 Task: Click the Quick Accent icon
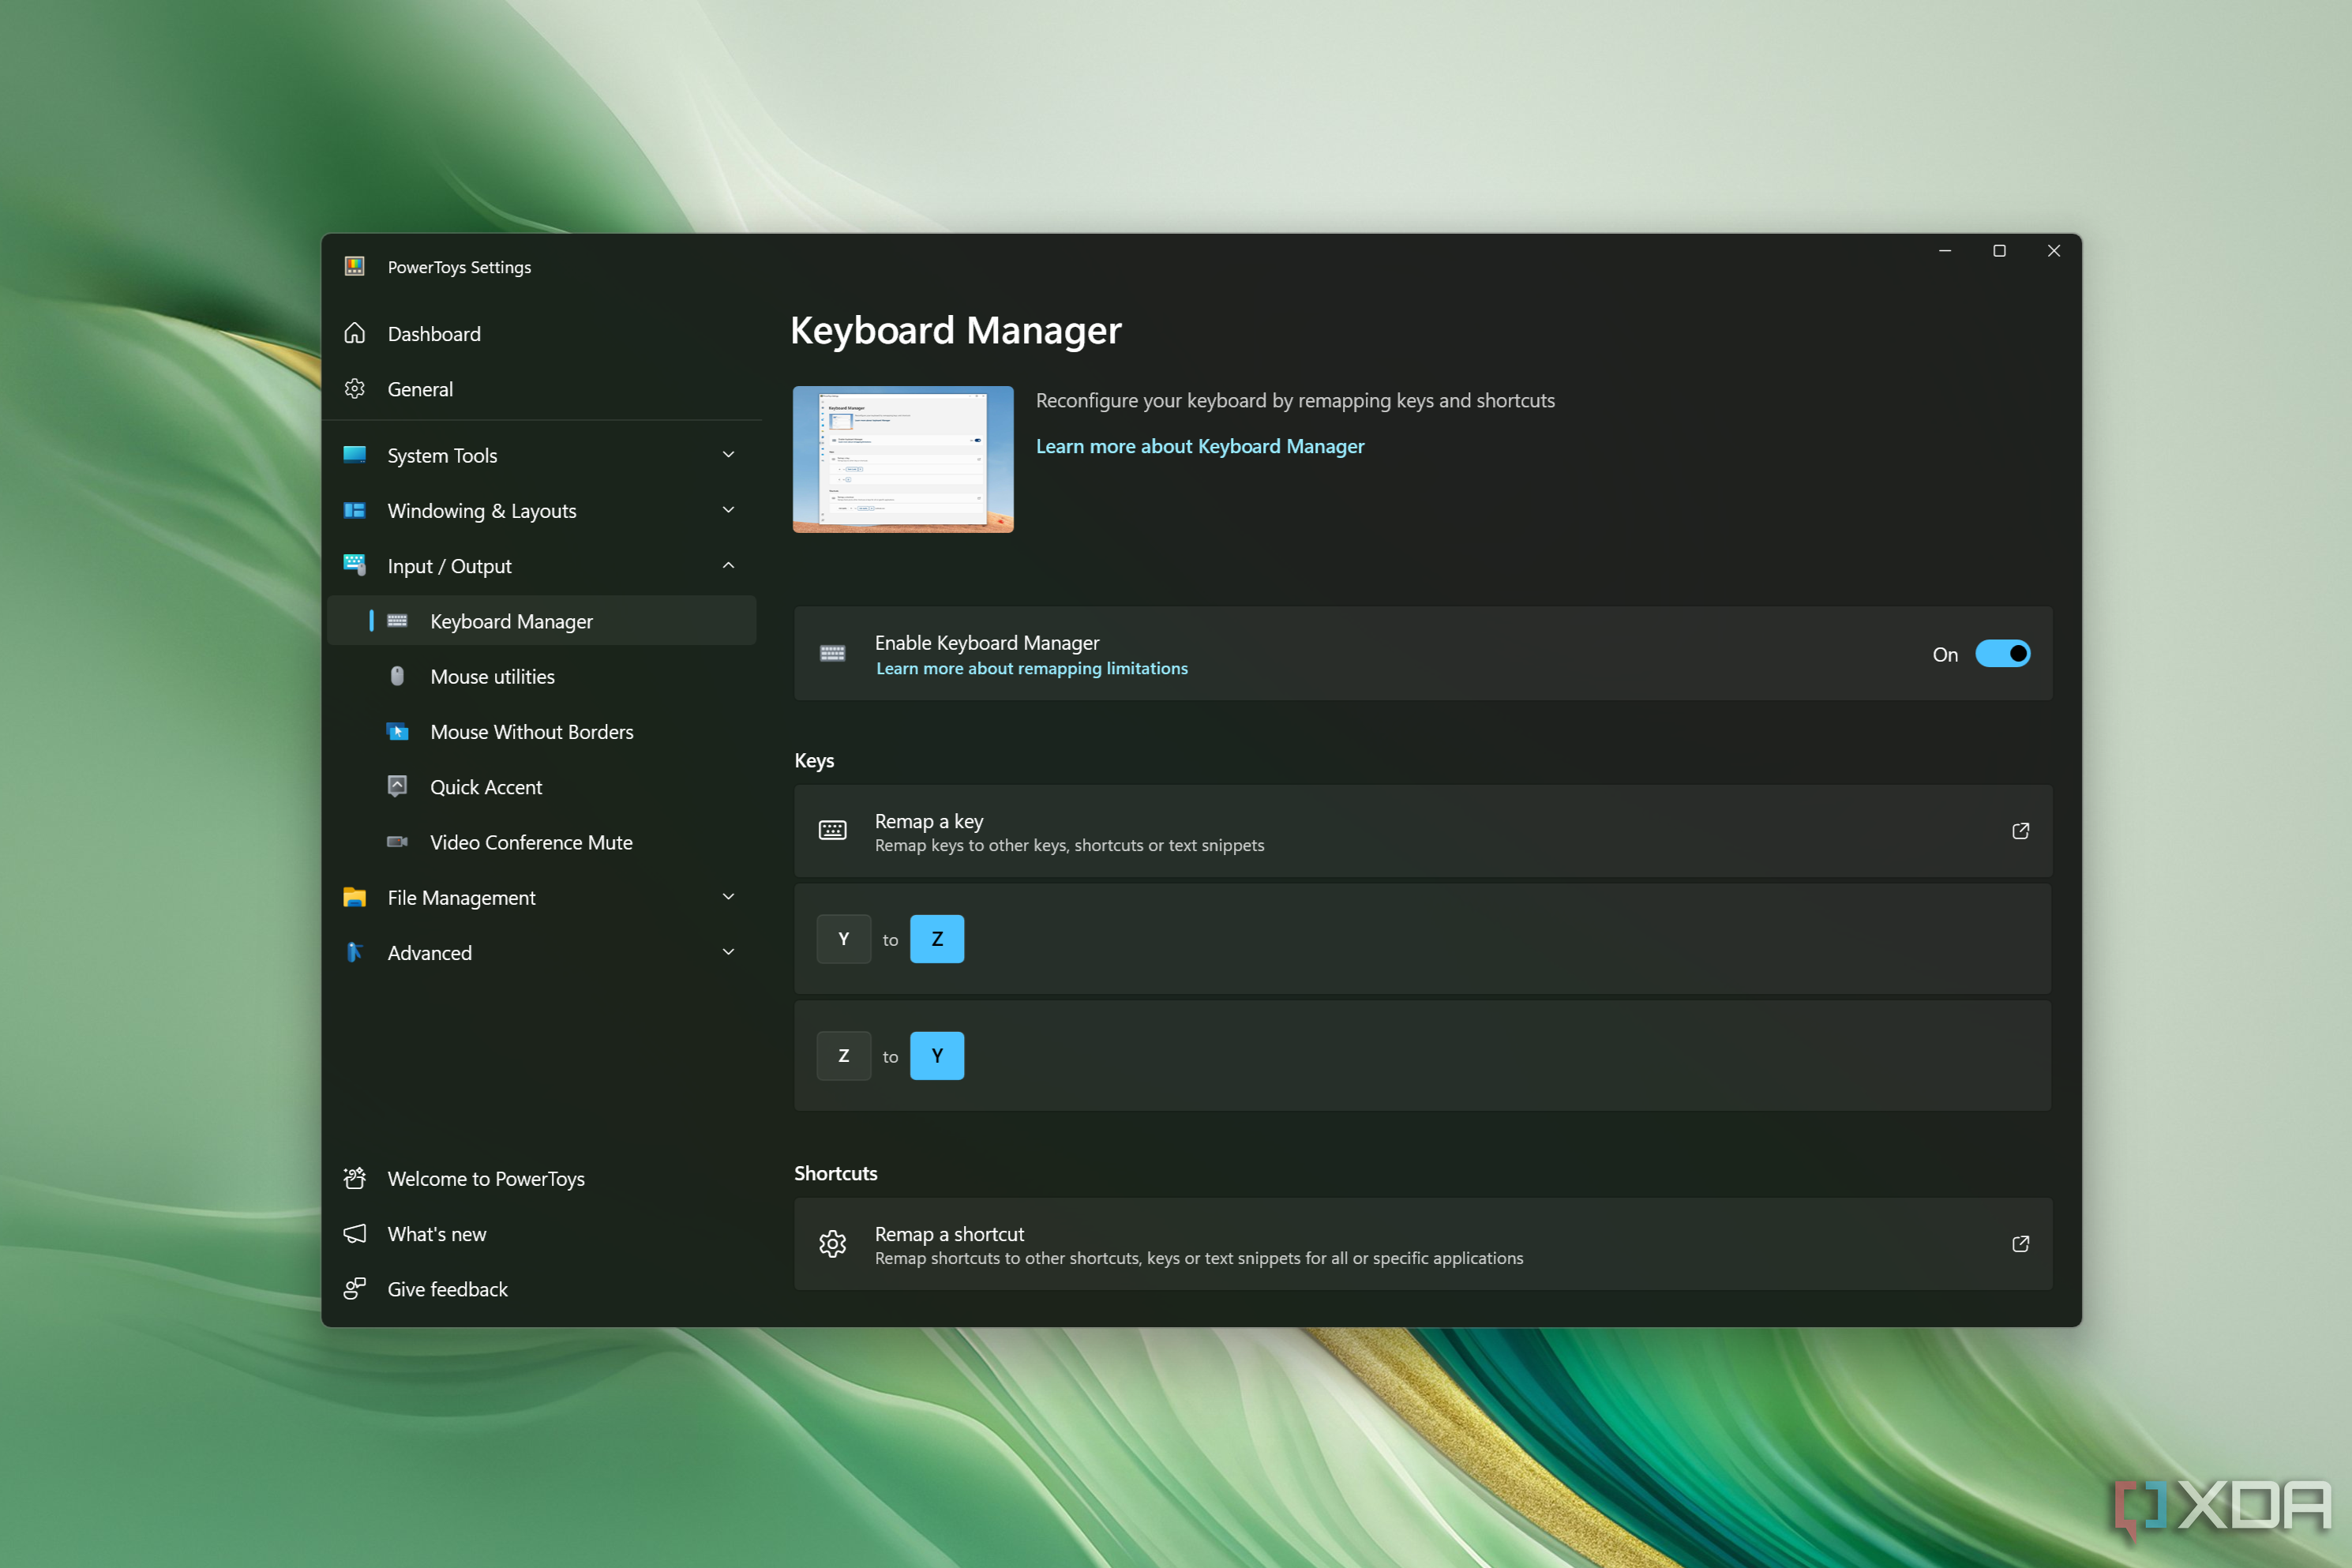pyautogui.click(x=397, y=786)
